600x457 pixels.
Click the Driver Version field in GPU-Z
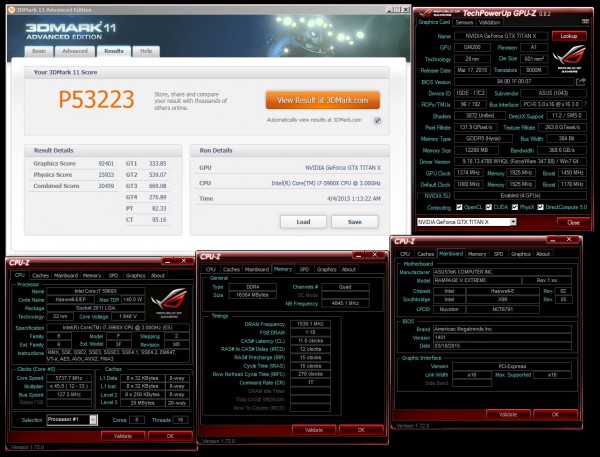[520, 162]
